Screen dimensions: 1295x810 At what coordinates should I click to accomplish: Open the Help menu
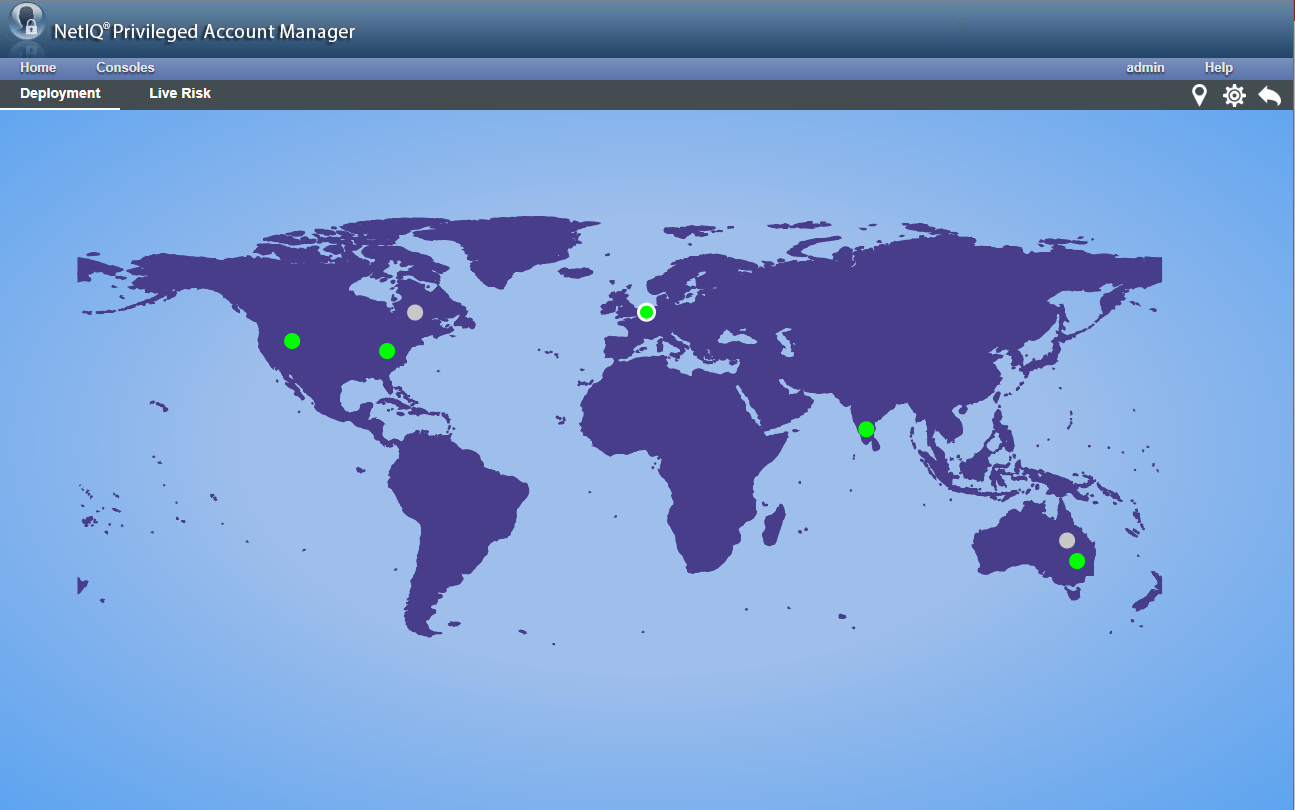(x=1219, y=68)
